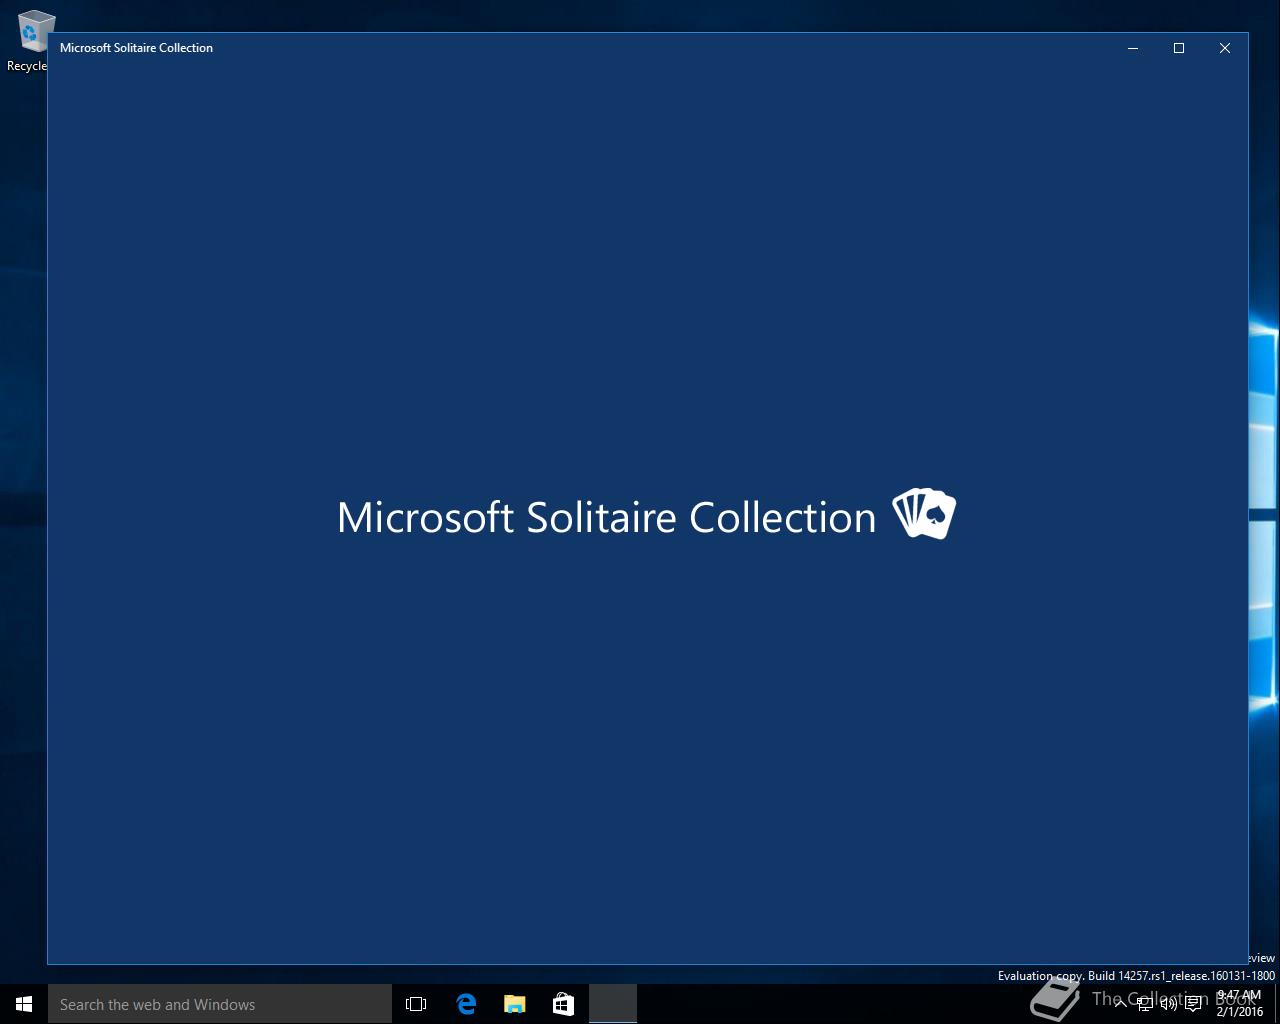Open the Store app from the taskbar

[563, 1004]
